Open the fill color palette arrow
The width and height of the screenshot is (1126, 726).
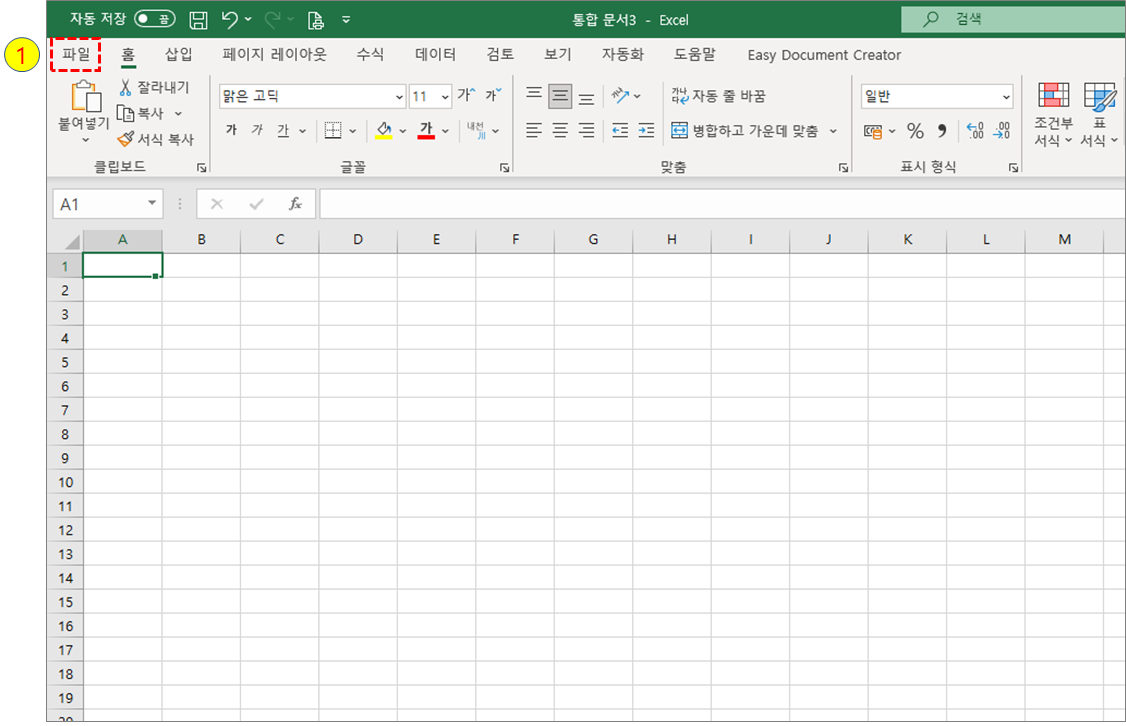pyautogui.click(x=402, y=131)
